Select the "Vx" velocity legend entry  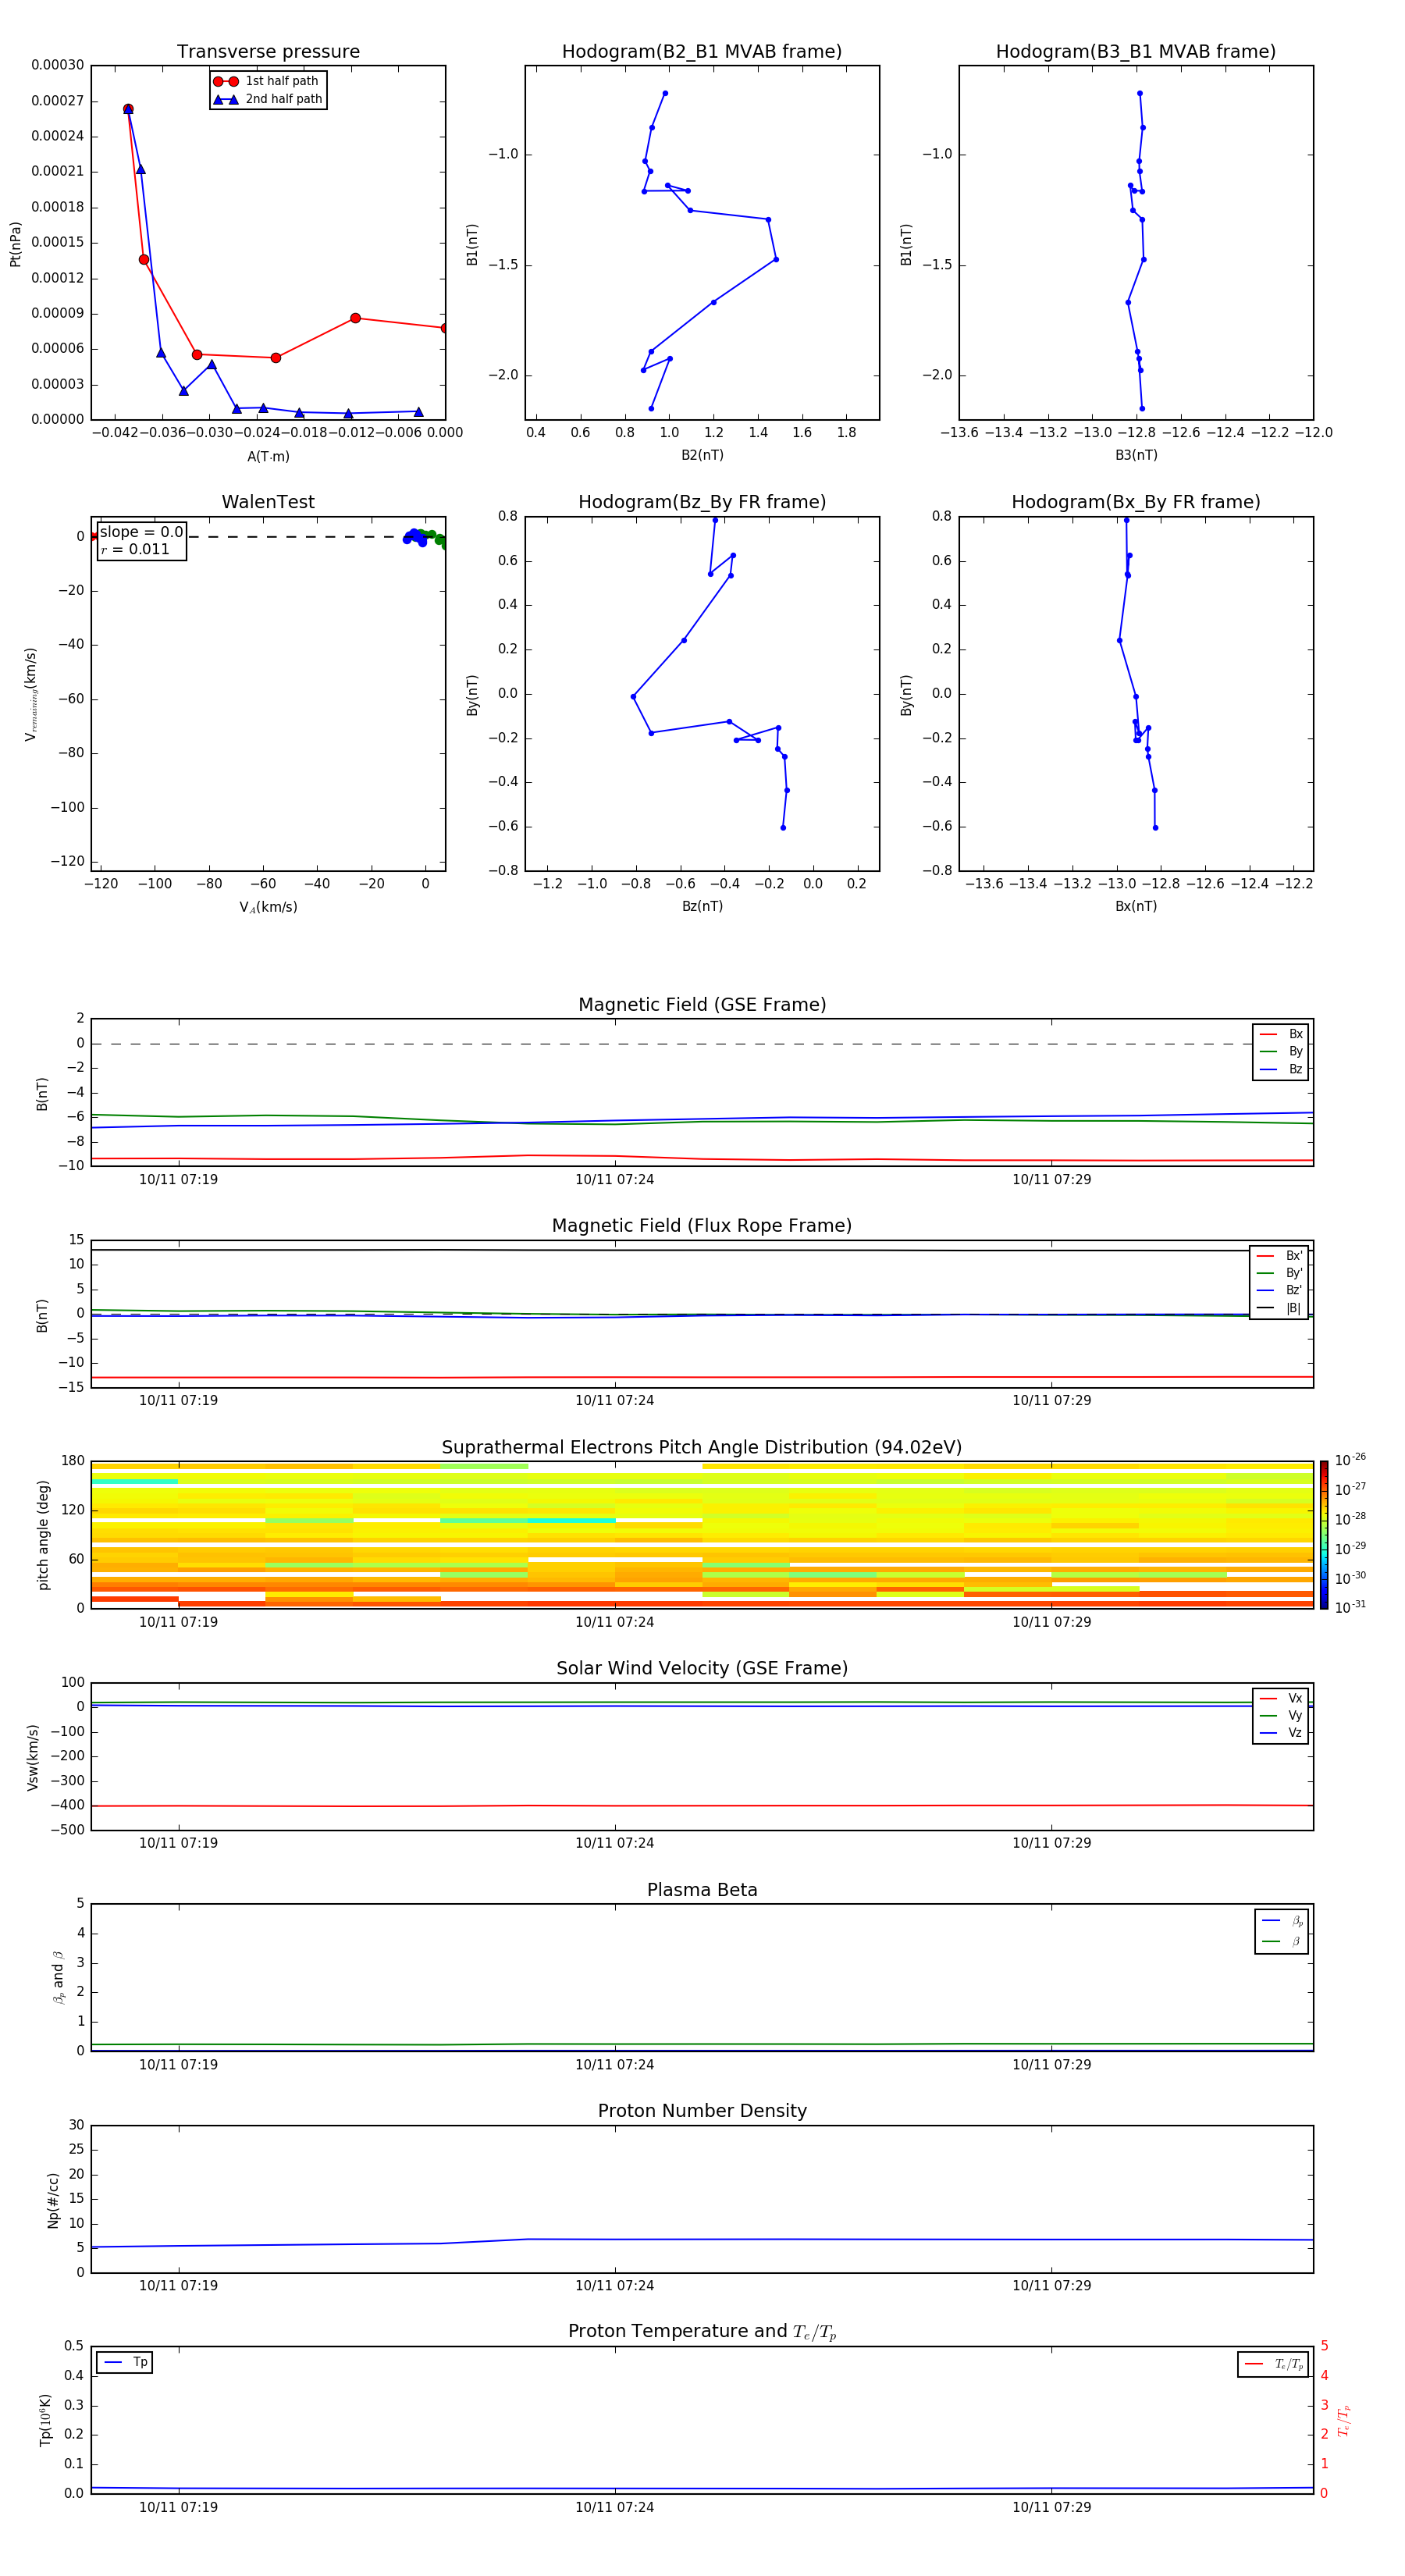click(1281, 1698)
